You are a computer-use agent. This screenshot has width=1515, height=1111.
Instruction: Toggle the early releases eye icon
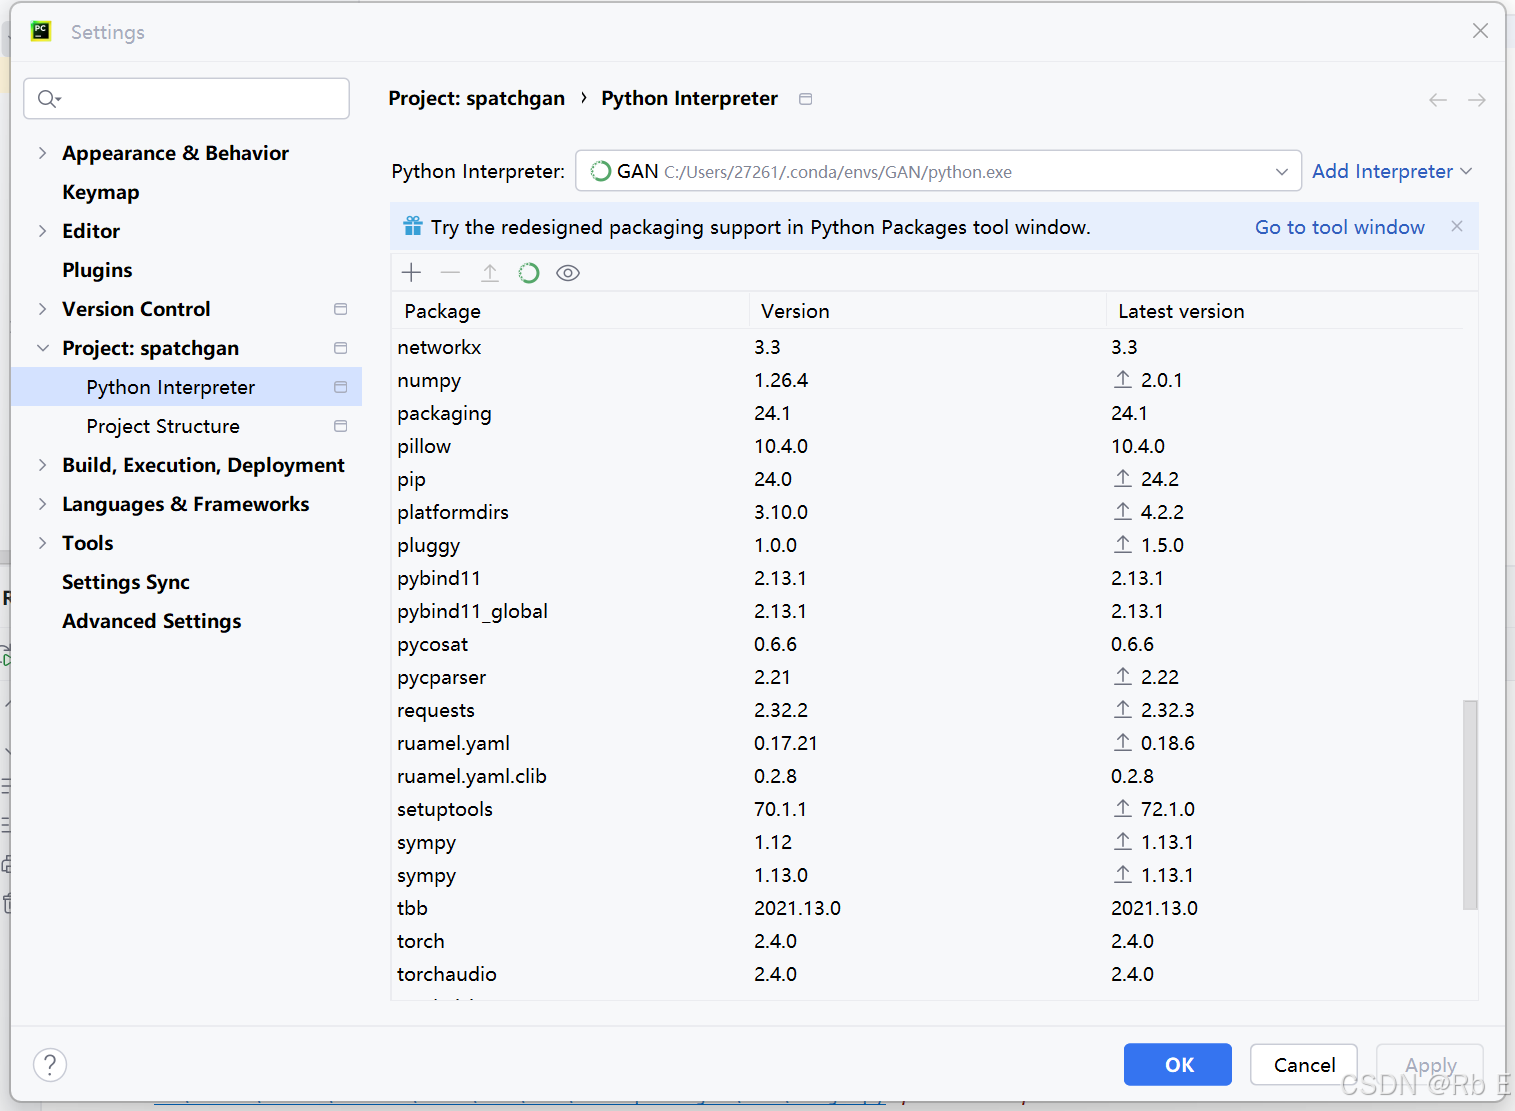pos(567,272)
